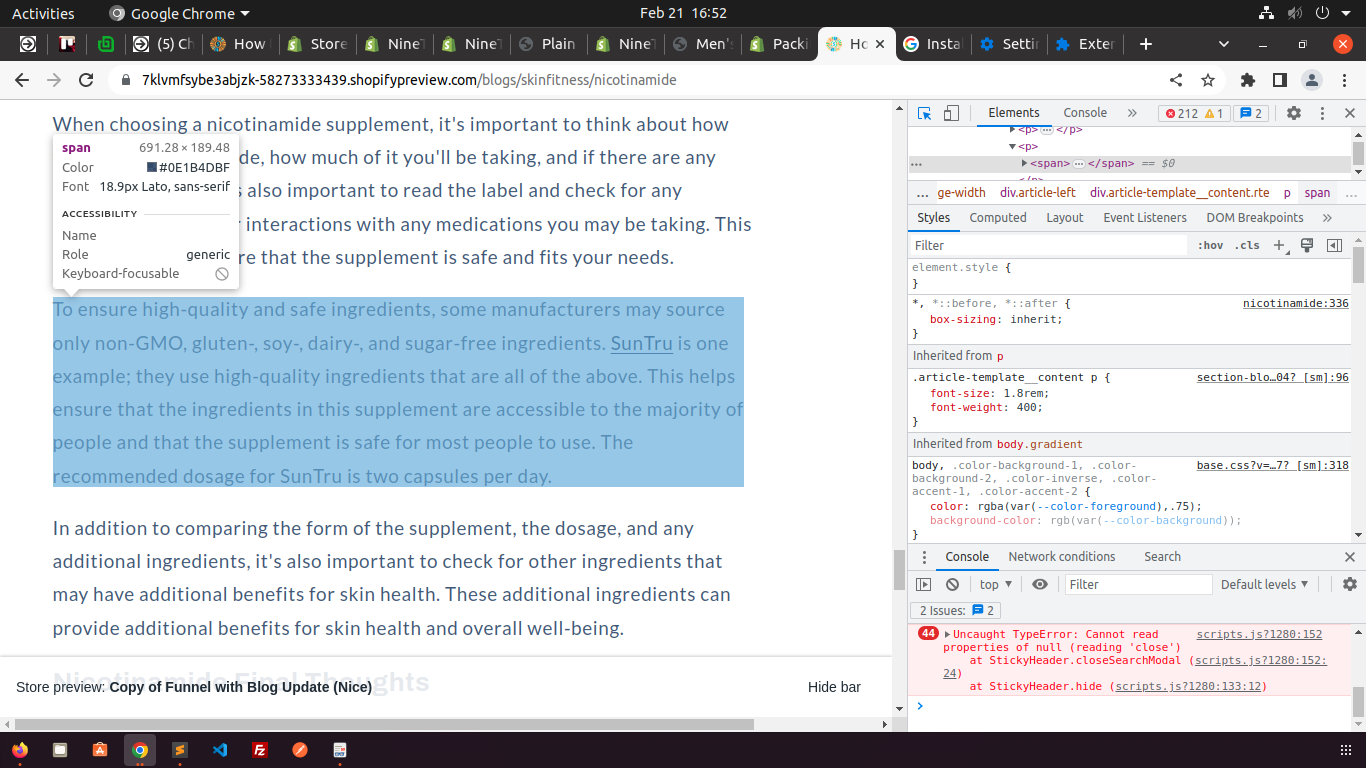The width and height of the screenshot is (1366, 768).
Task: Toggle the .cls classes panel
Action: [x=1247, y=245]
